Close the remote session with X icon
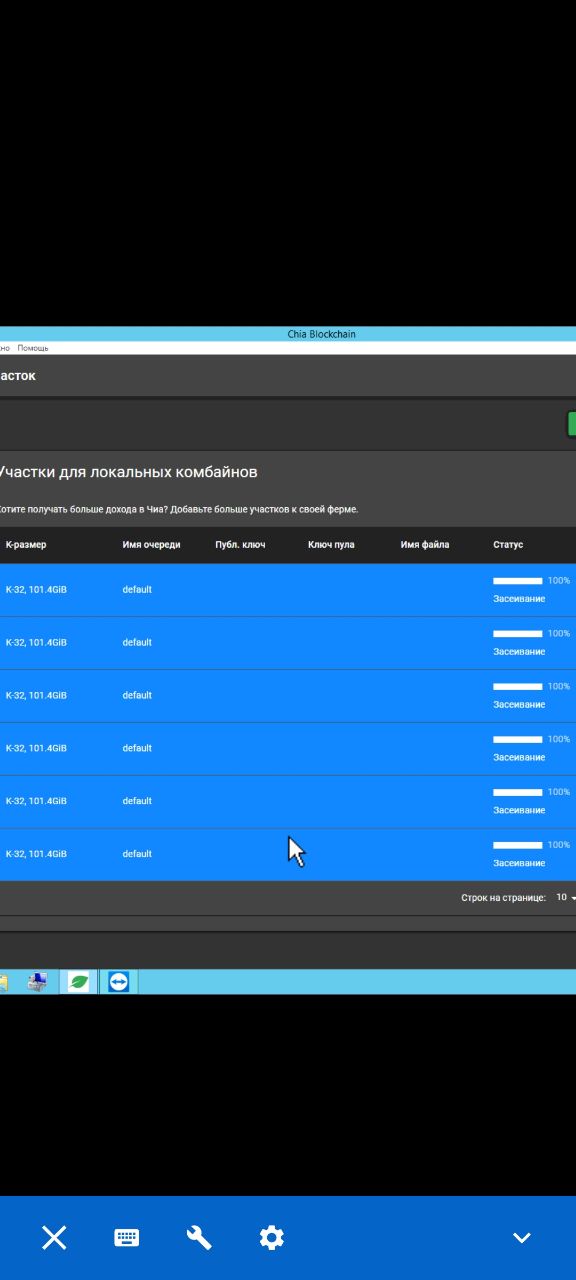576x1280 pixels. tap(54, 1237)
